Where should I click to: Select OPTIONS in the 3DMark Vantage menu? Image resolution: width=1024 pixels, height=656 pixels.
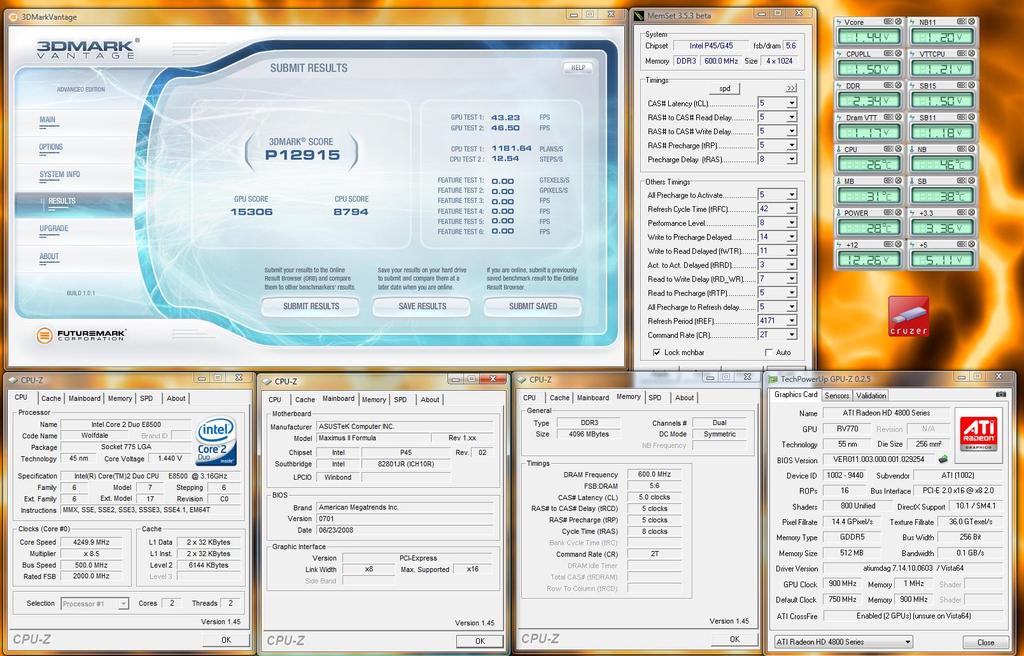click(51, 147)
